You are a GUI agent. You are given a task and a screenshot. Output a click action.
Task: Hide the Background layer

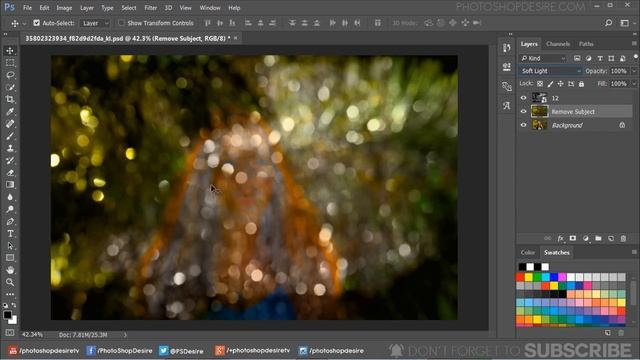524,125
